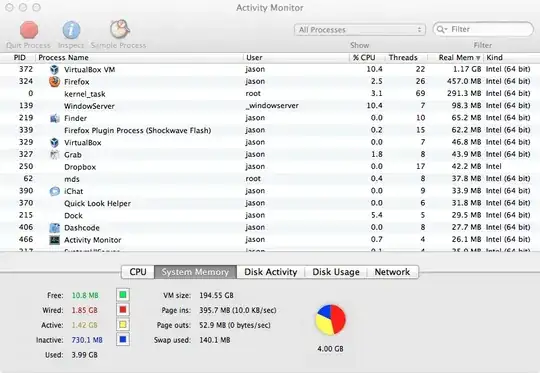Screen dimensions: 540x373
Task: Click the Dropbox Kind cell reading Intel
Action: 494,166
